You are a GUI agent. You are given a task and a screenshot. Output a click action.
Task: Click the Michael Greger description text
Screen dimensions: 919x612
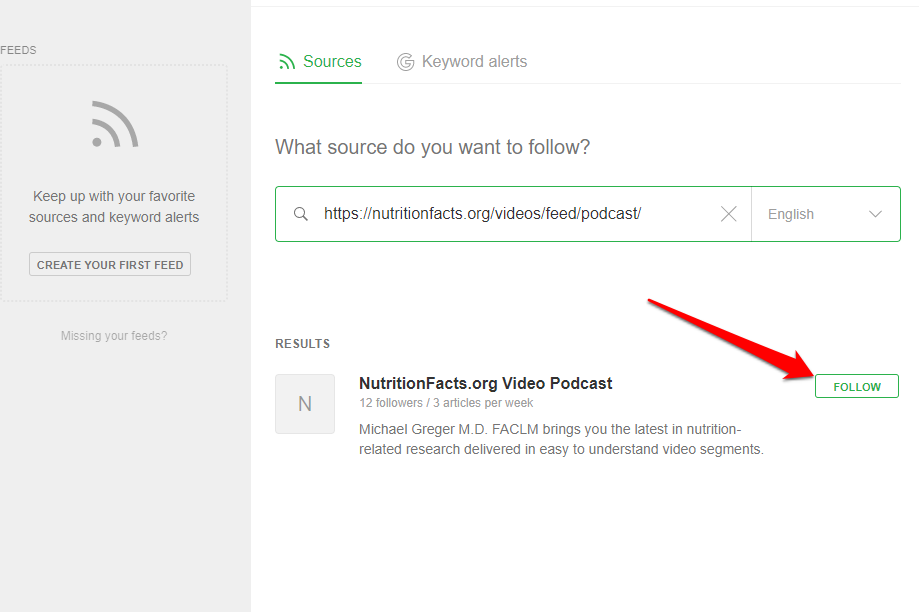point(561,439)
